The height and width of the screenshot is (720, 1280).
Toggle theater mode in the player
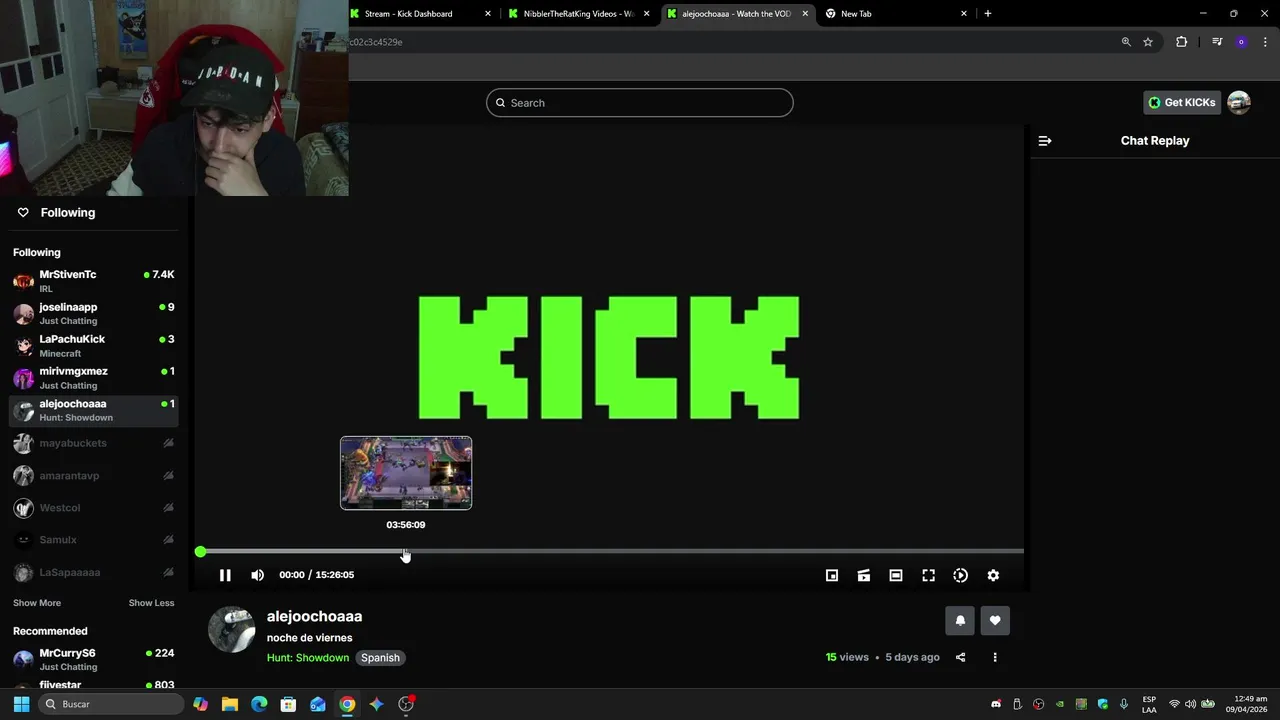896,575
